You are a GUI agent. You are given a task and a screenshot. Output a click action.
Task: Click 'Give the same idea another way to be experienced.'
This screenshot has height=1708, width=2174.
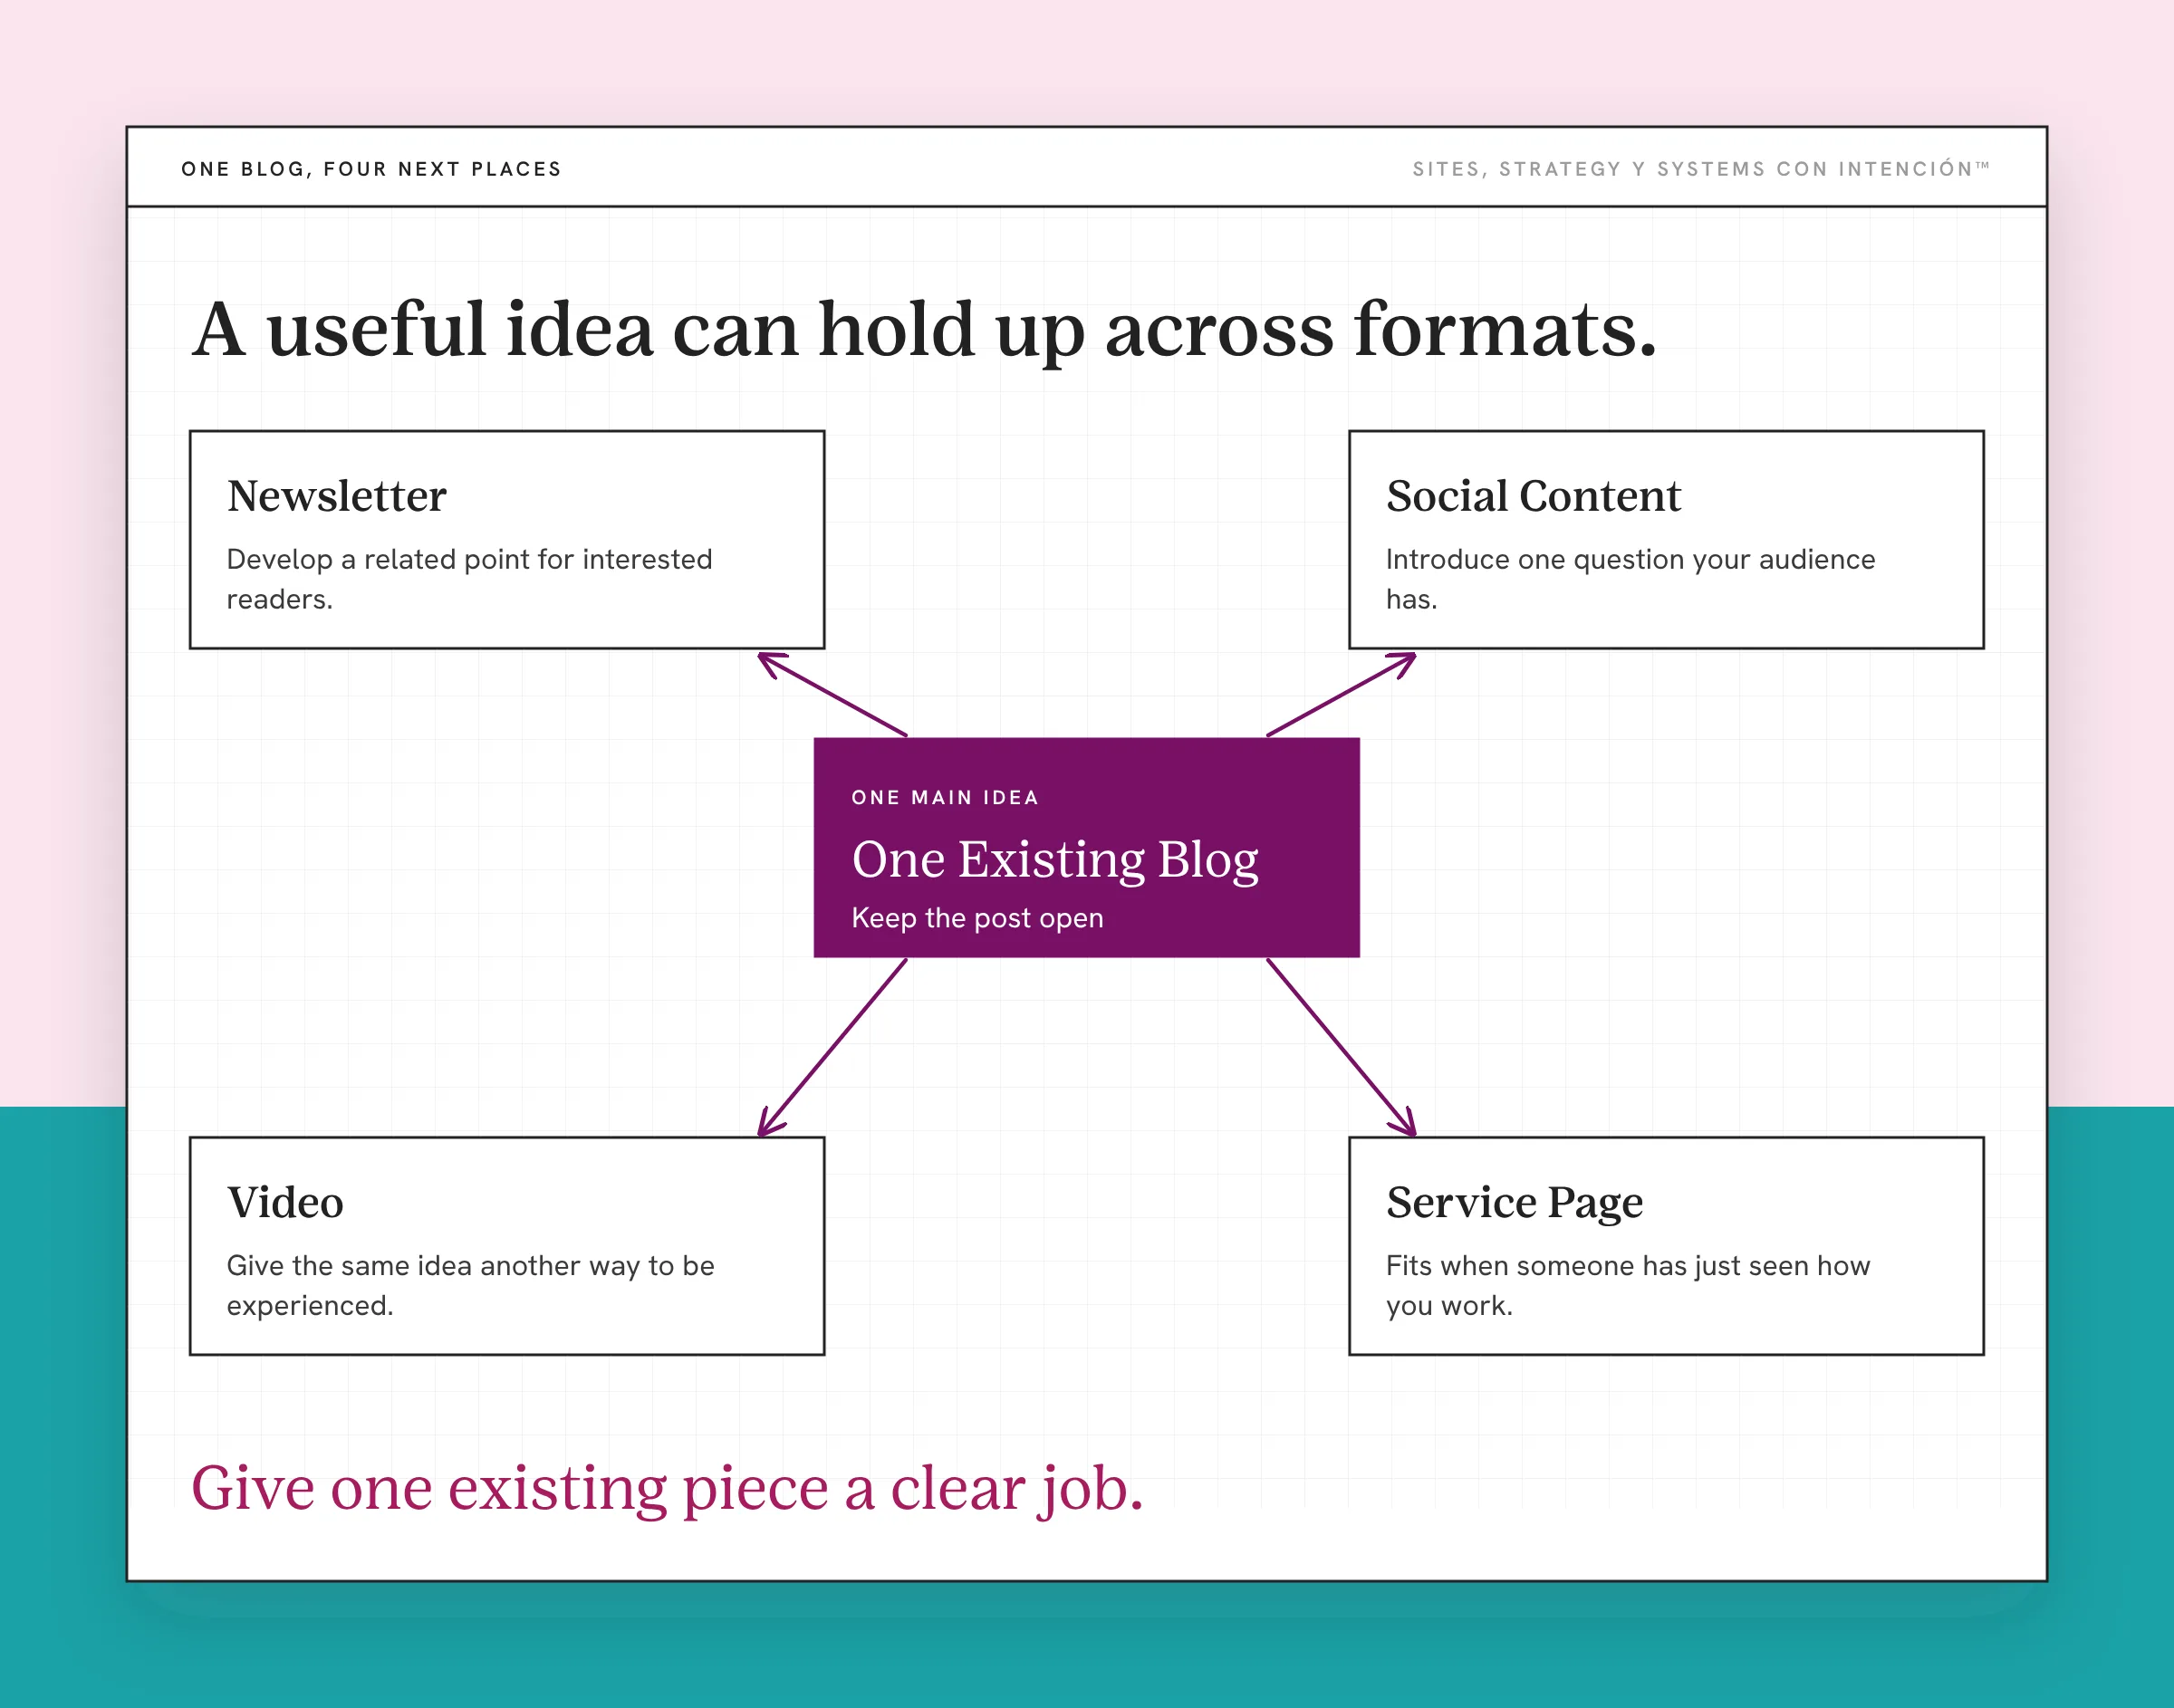point(471,1285)
